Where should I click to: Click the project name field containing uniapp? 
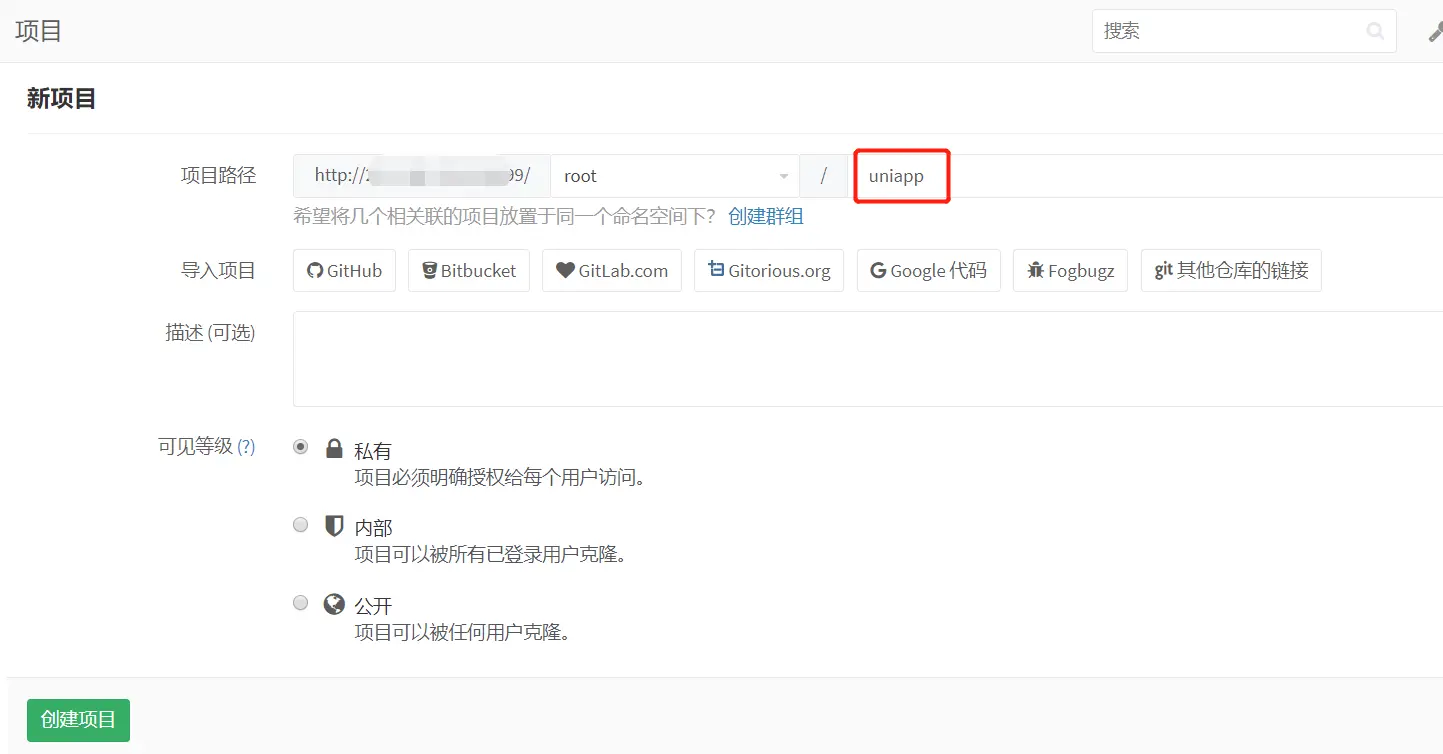pos(1145,176)
